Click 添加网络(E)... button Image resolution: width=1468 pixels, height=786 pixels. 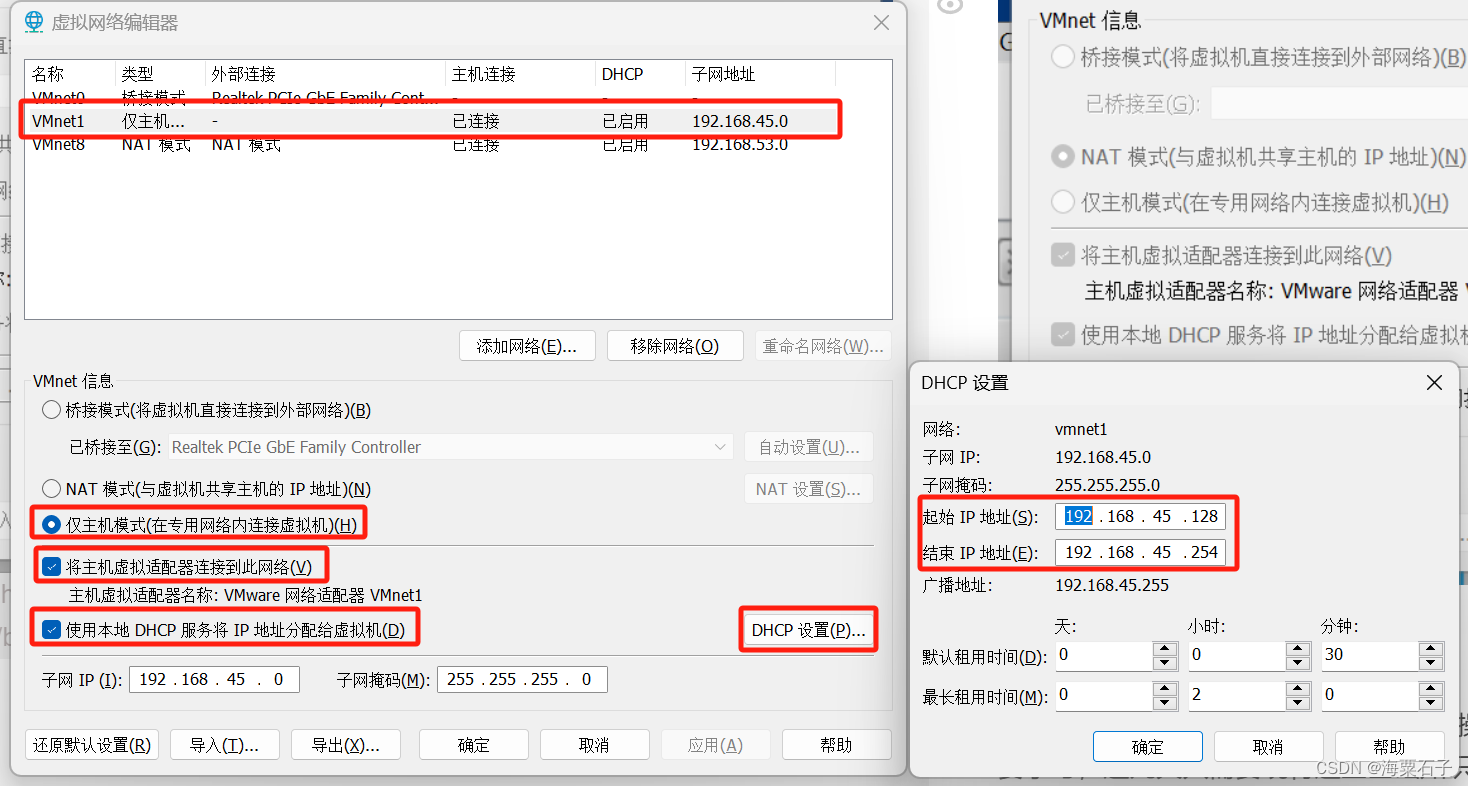(x=527, y=346)
